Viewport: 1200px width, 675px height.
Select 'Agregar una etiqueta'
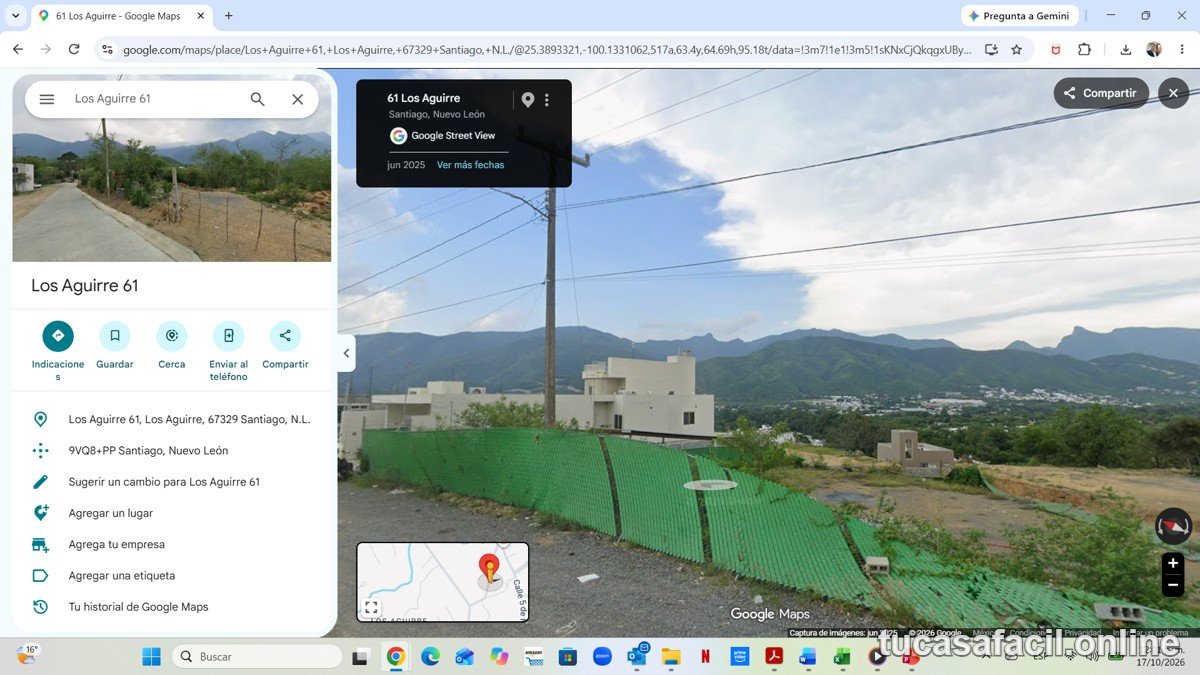(172, 576)
